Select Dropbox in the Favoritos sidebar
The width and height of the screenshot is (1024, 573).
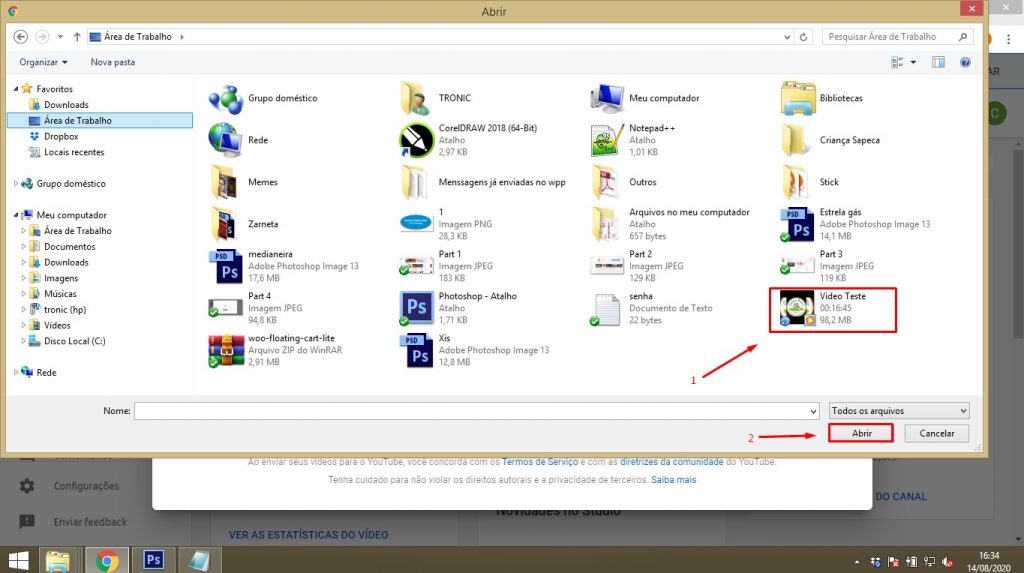tap(60, 136)
